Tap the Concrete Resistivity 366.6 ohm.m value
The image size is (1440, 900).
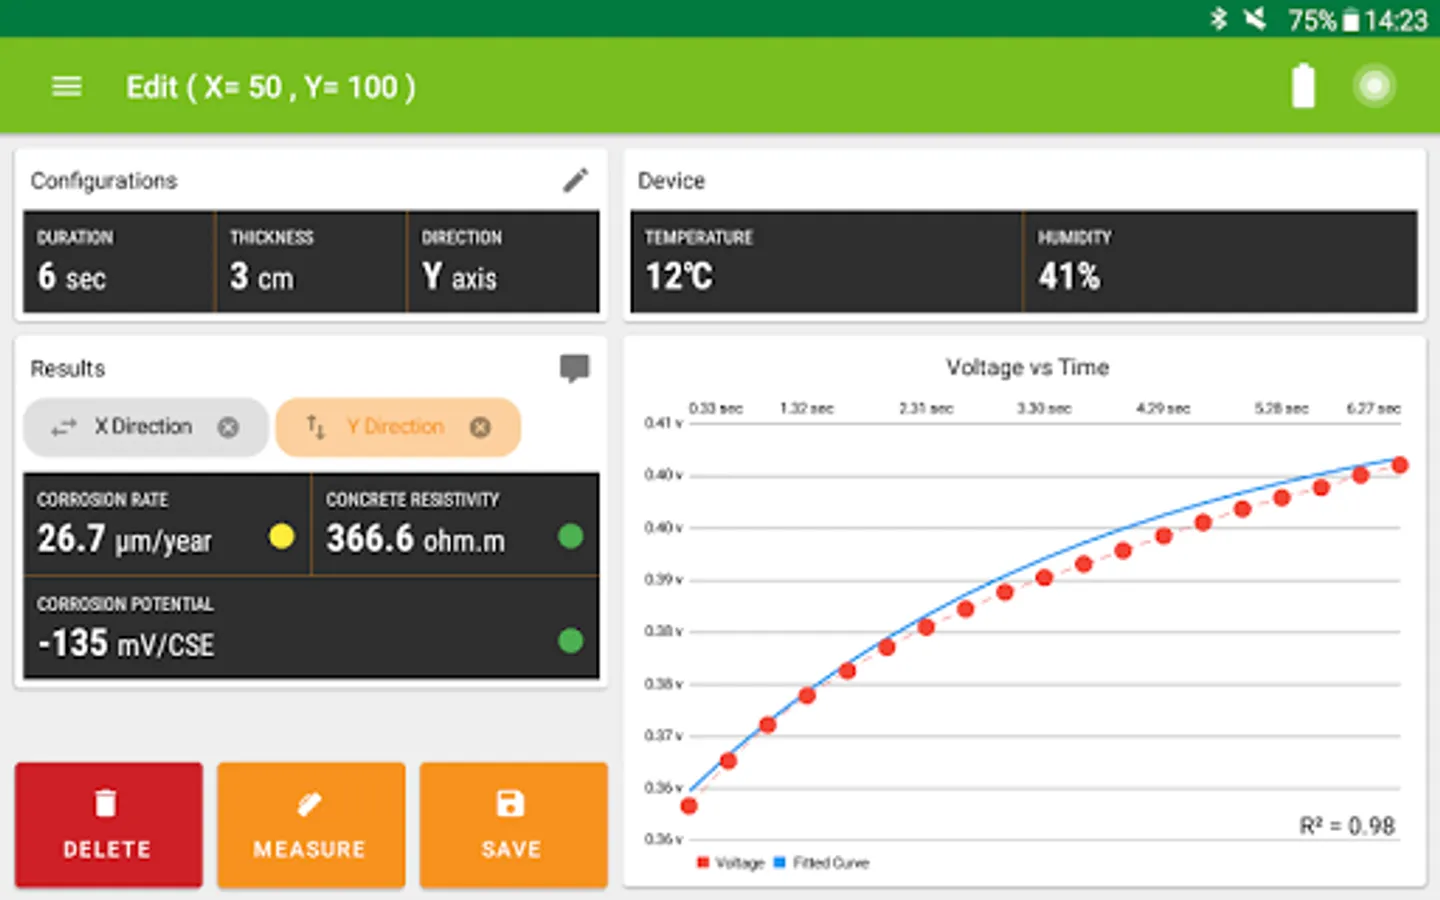point(415,539)
